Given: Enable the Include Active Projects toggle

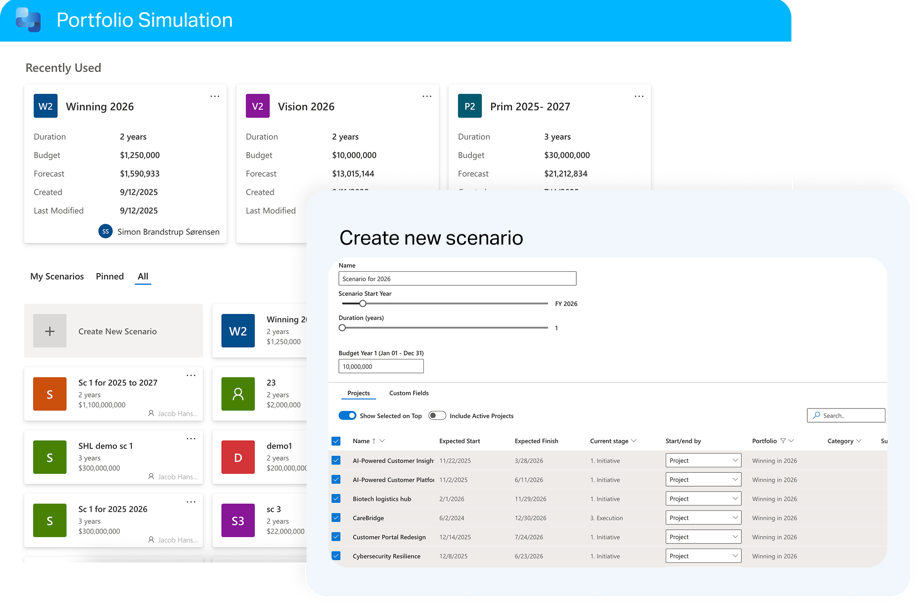Looking at the screenshot, I should (437, 416).
